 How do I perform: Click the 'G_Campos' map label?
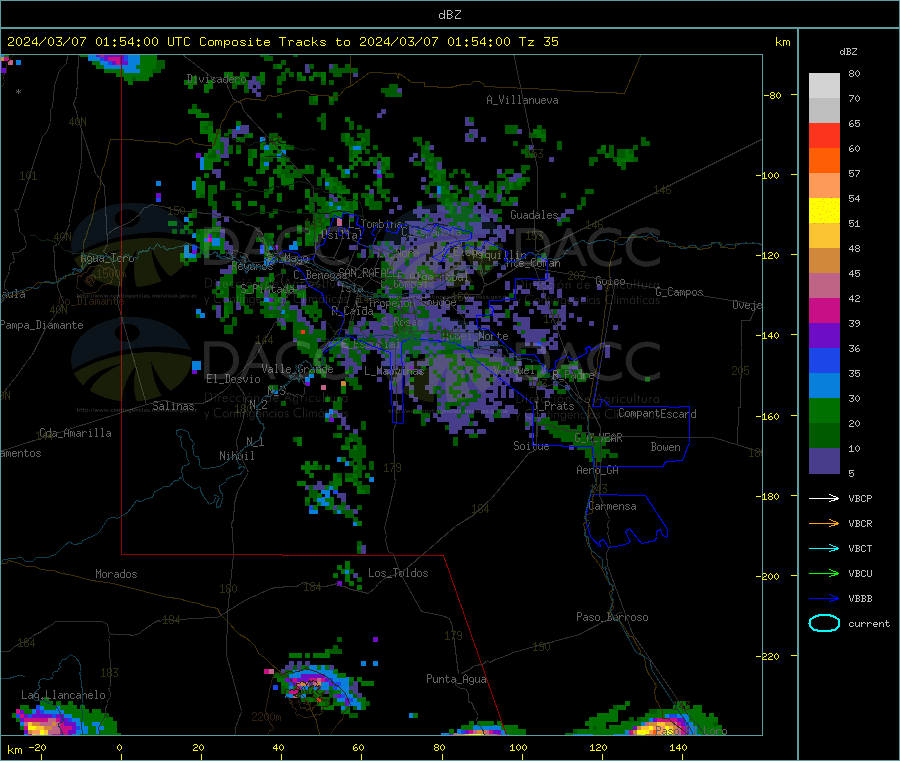[x=679, y=292]
